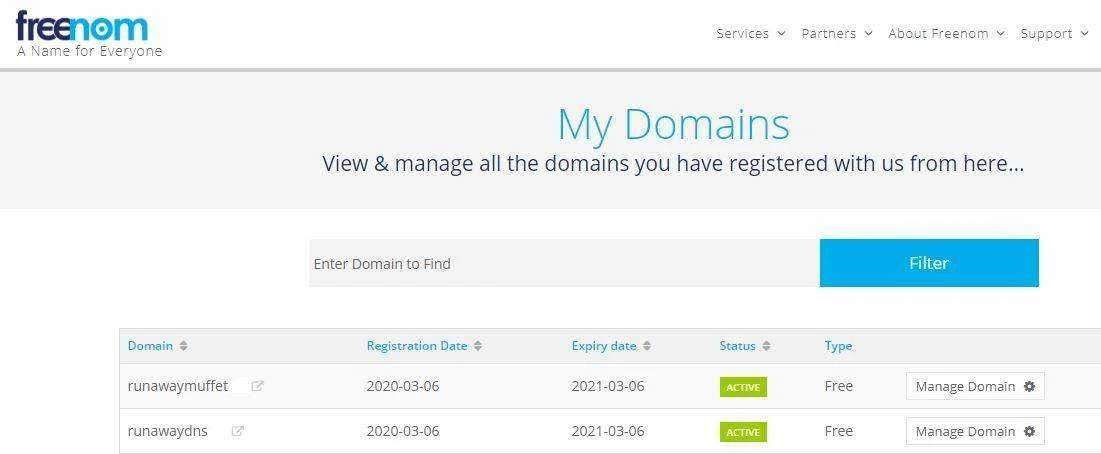Click expiry date 2021-03-06 of runawaydns
This screenshot has height=454, width=1101.
pyautogui.click(x=608, y=432)
